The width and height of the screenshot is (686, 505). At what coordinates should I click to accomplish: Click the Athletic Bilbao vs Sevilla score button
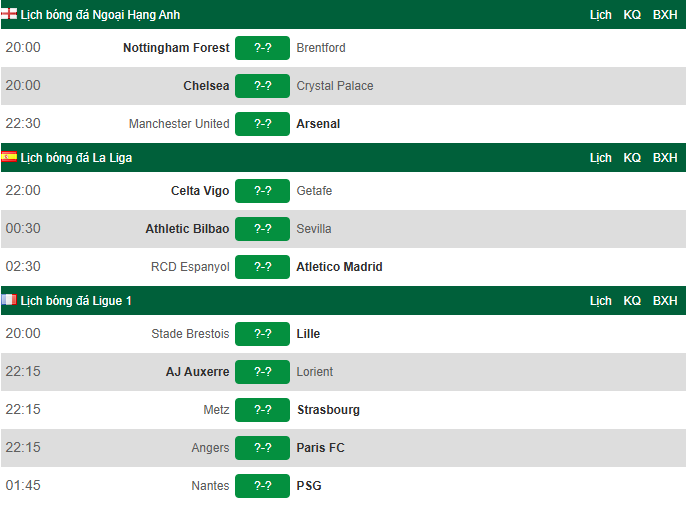point(262,229)
